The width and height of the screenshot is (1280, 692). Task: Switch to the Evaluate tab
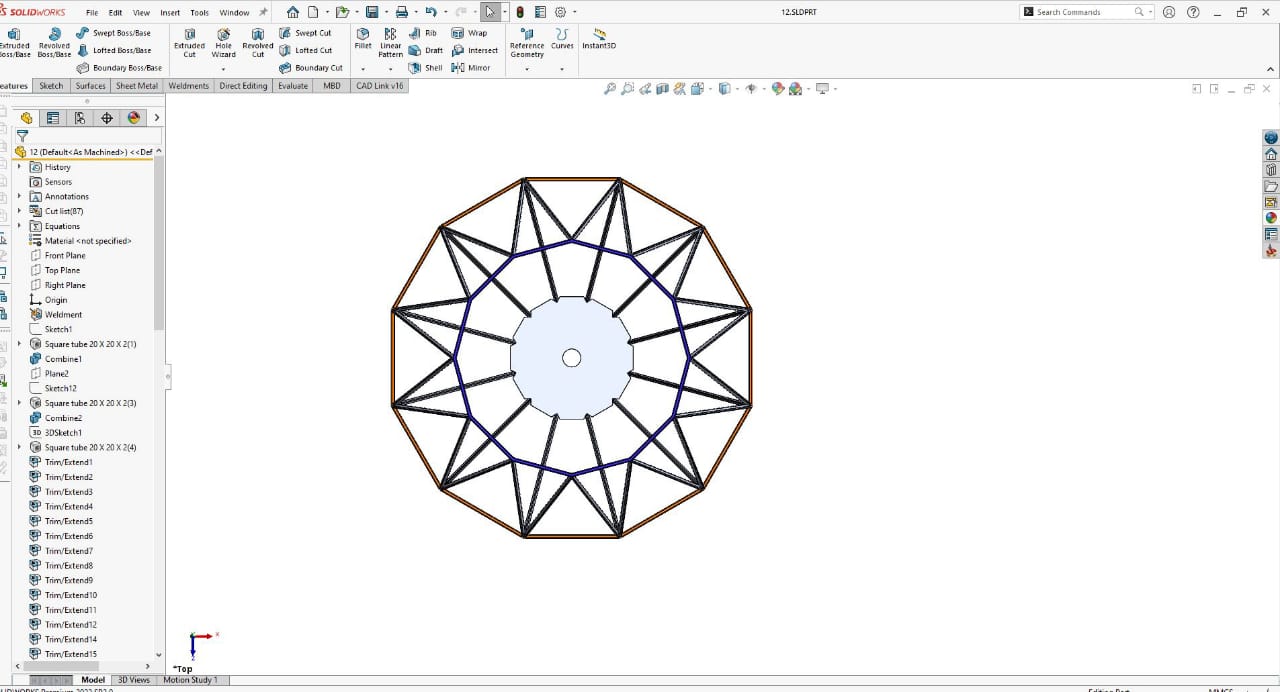tap(293, 86)
